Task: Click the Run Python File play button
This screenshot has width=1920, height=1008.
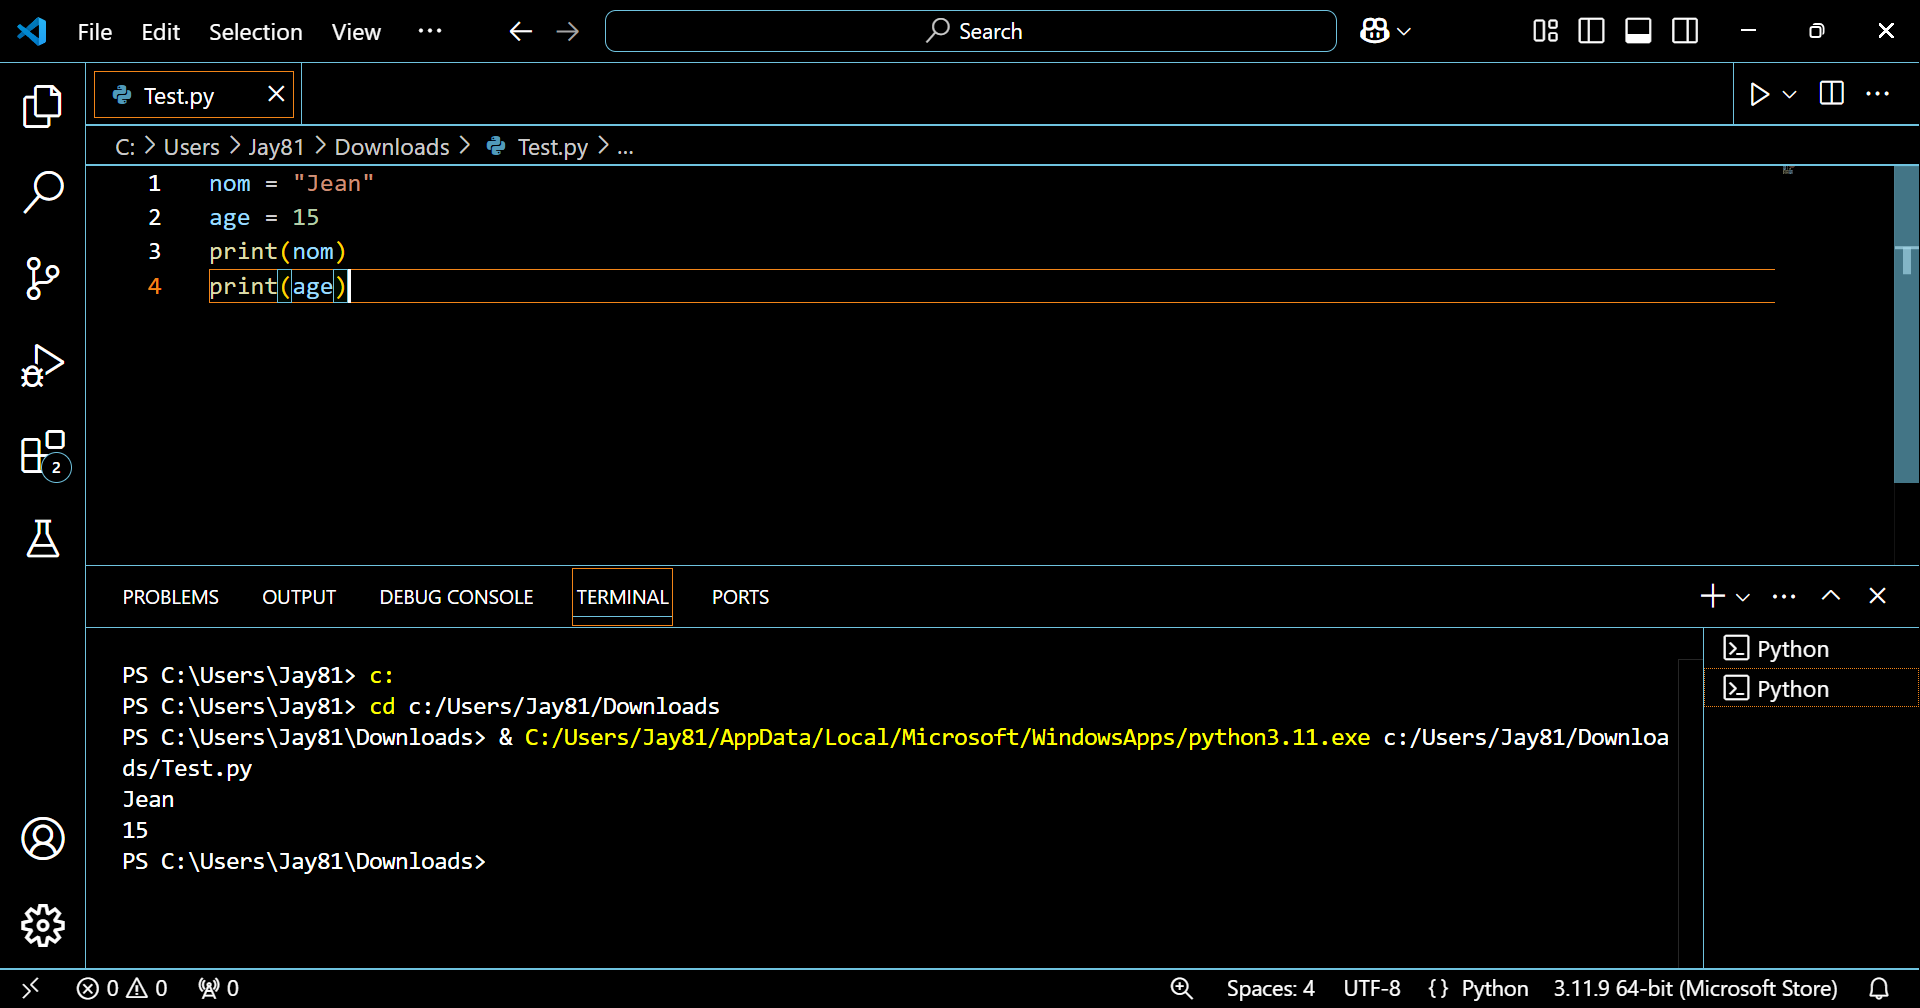Action: (1759, 94)
